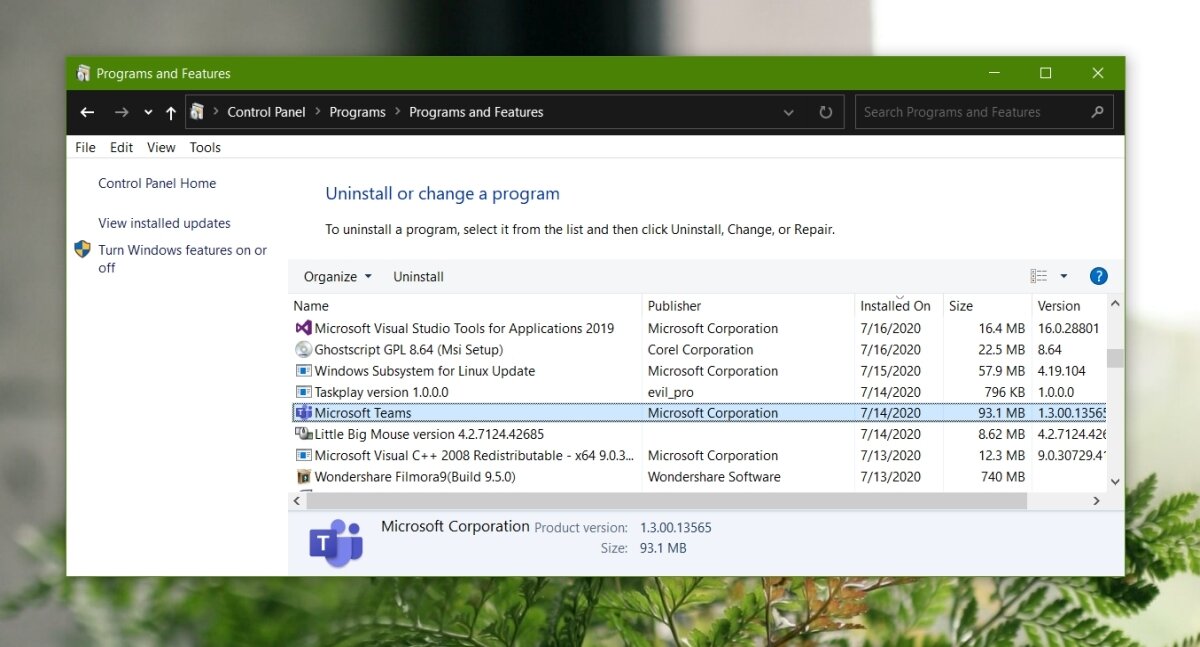Click the Refresh icon in the address bar
This screenshot has height=647, width=1200.
tap(825, 112)
